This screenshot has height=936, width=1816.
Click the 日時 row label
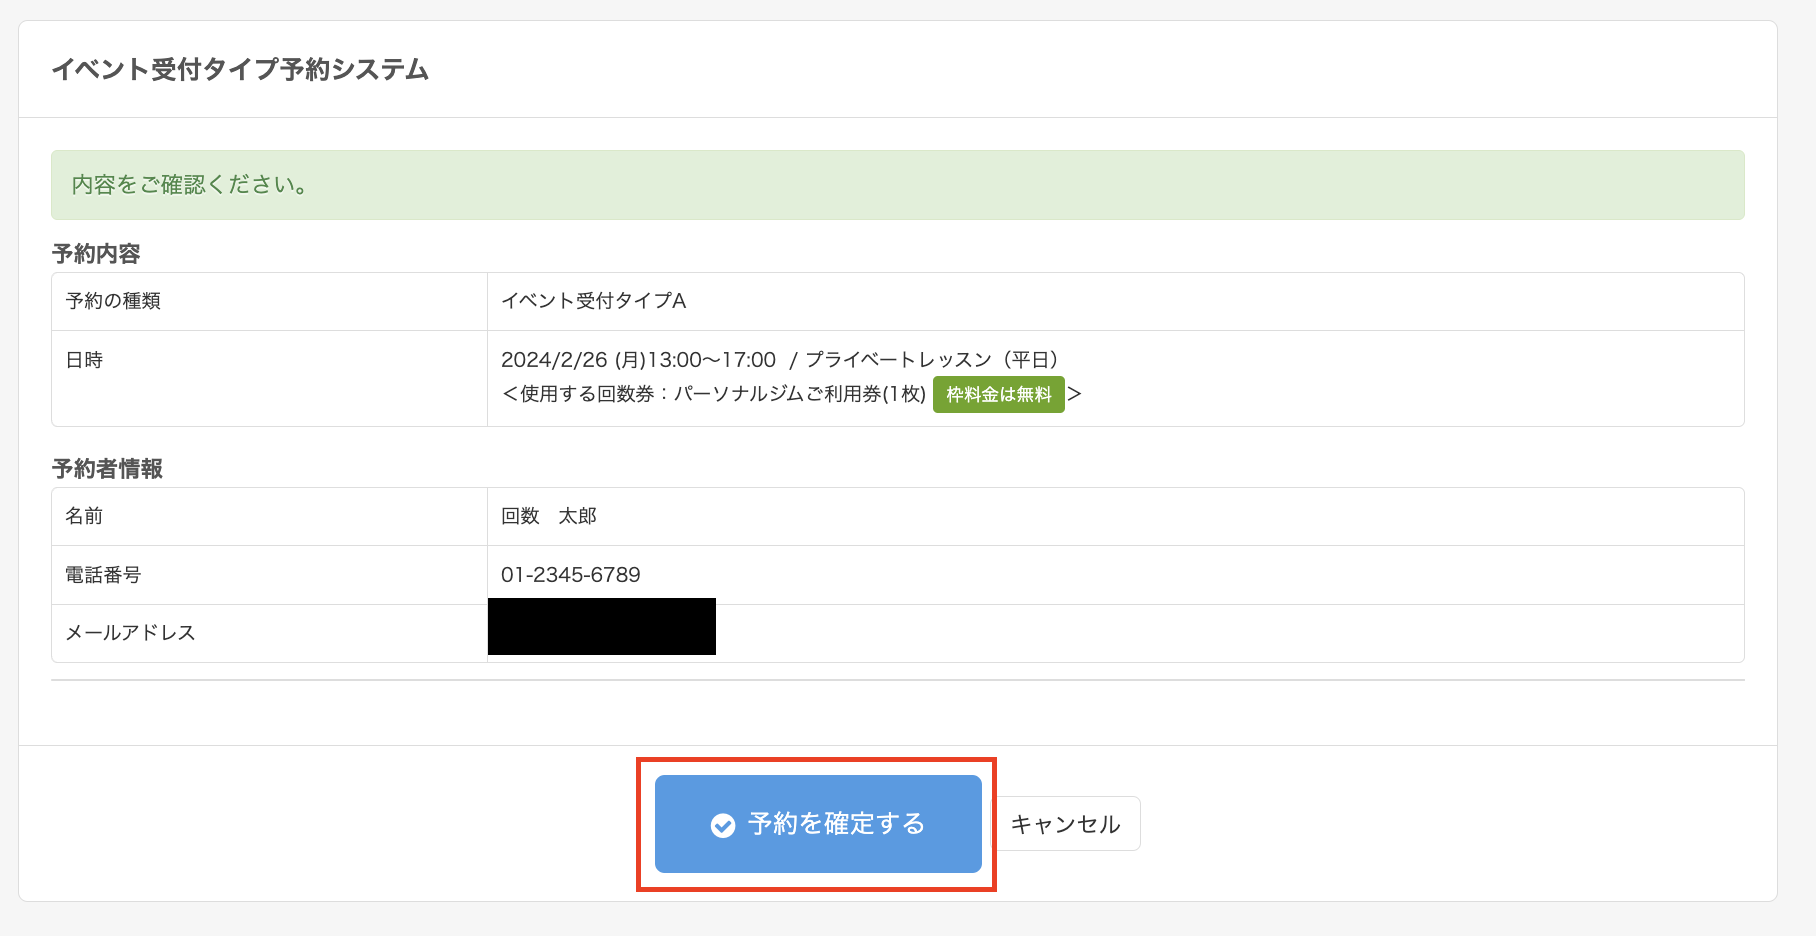coord(84,360)
